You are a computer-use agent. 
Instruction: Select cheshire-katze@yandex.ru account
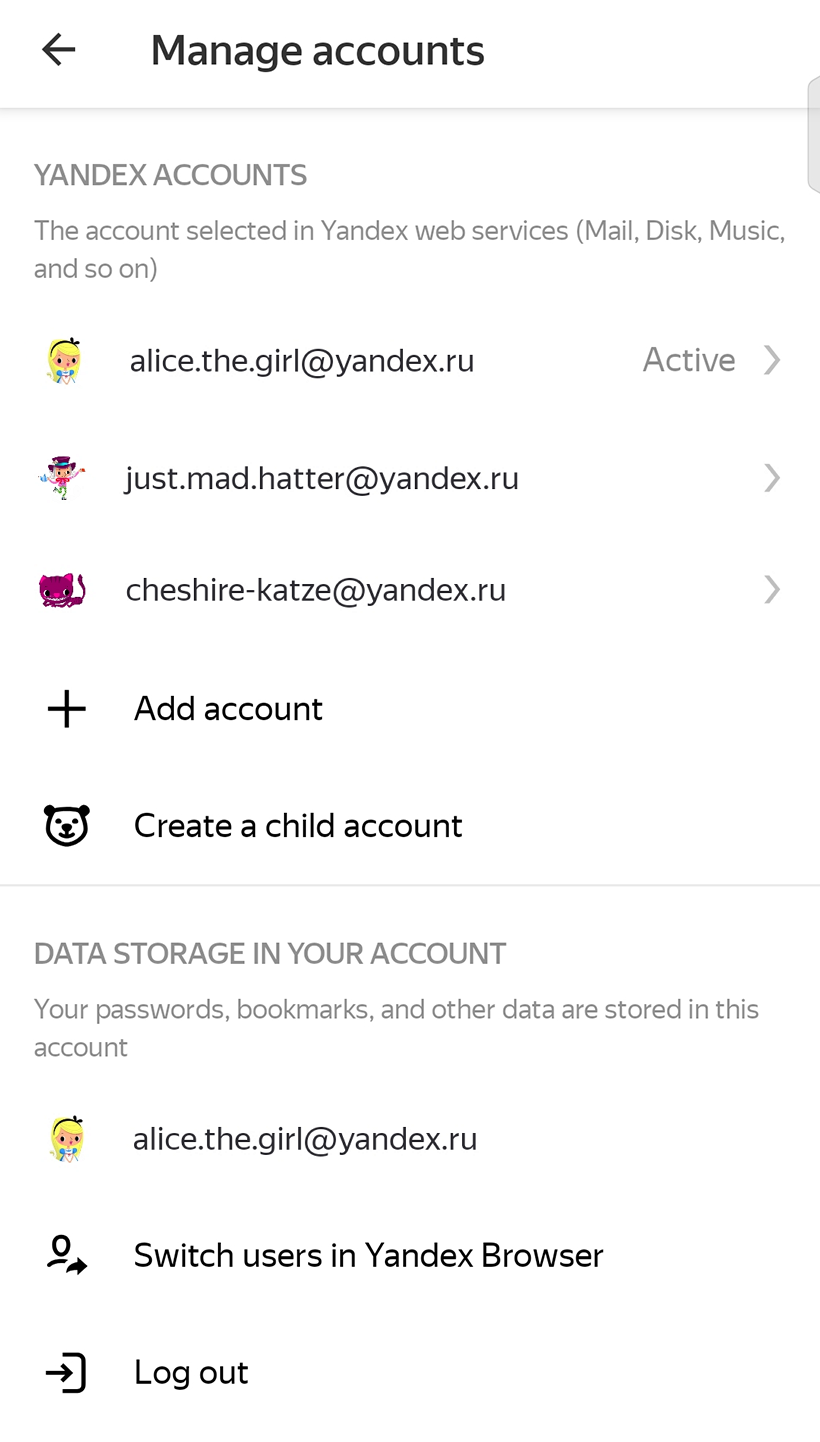click(x=410, y=590)
